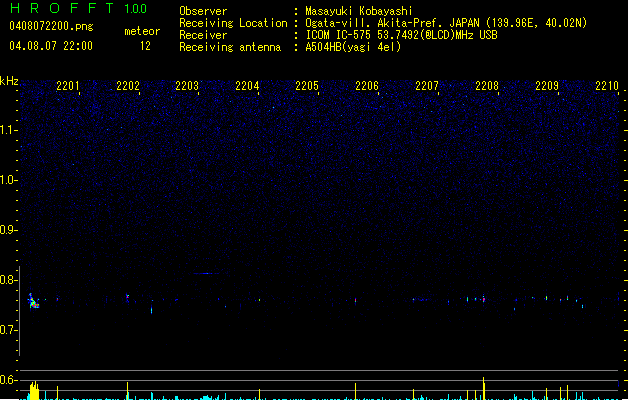Screen dimensions: 629x400
Task: Select the filename 0408072200.png
Action: coord(51,26)
